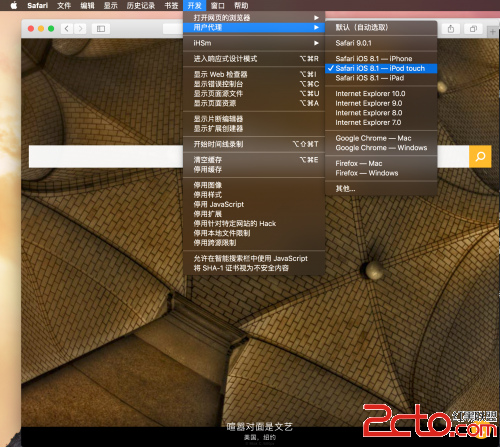The width and height of the screenshot is (500, 447).
Task: Open the 显示 menu
Action: 111,5
